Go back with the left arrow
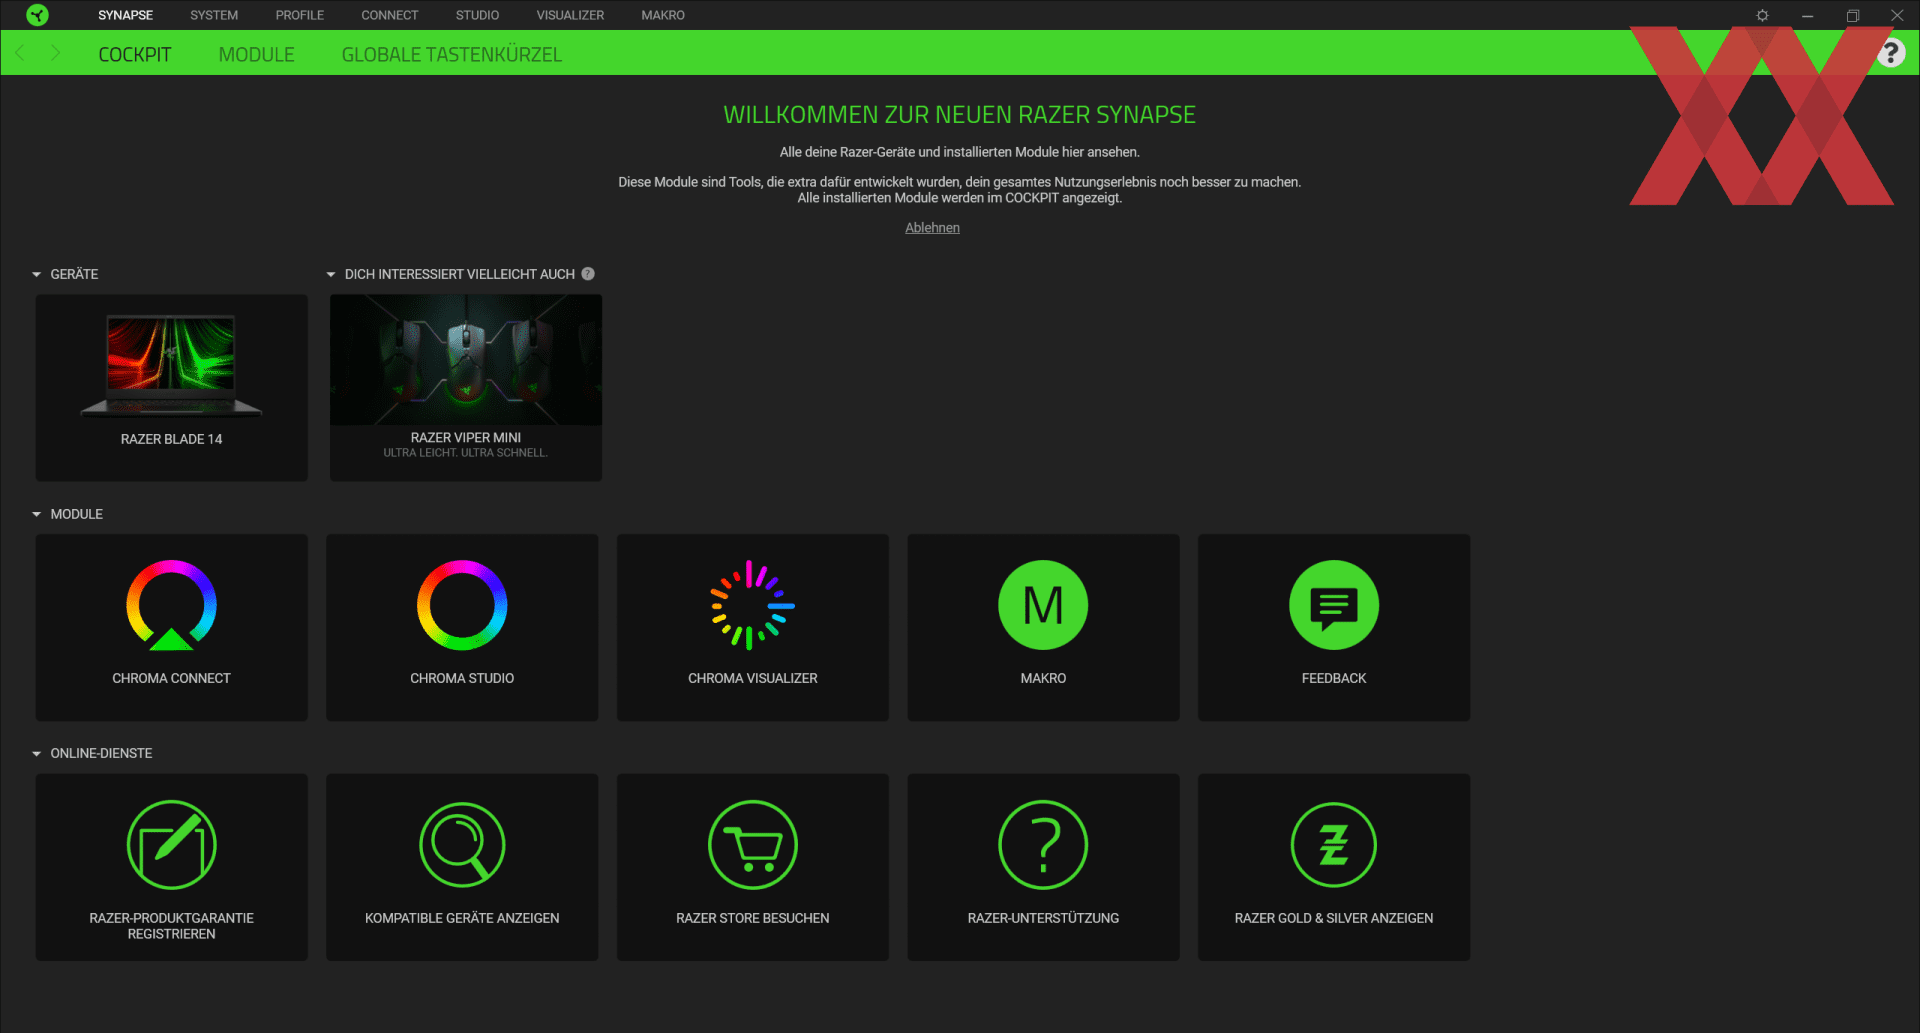1920x1033 pixels. click(20, 53)
